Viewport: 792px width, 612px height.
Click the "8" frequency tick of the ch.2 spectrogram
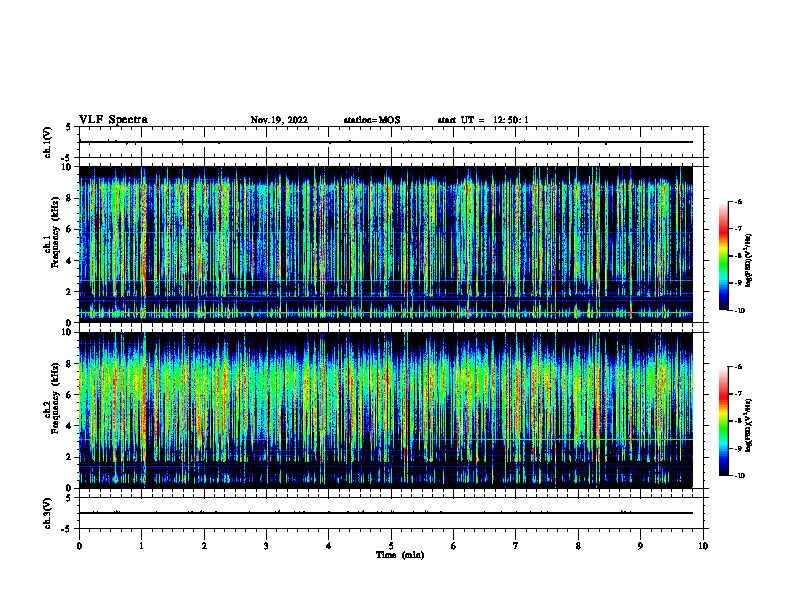coord(70,364)
